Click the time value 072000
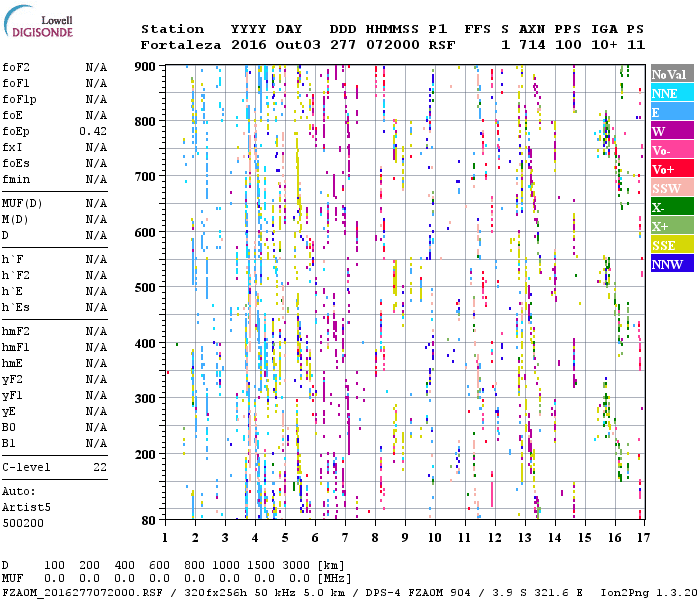This screenshot has width=700, height=600. 393,45
